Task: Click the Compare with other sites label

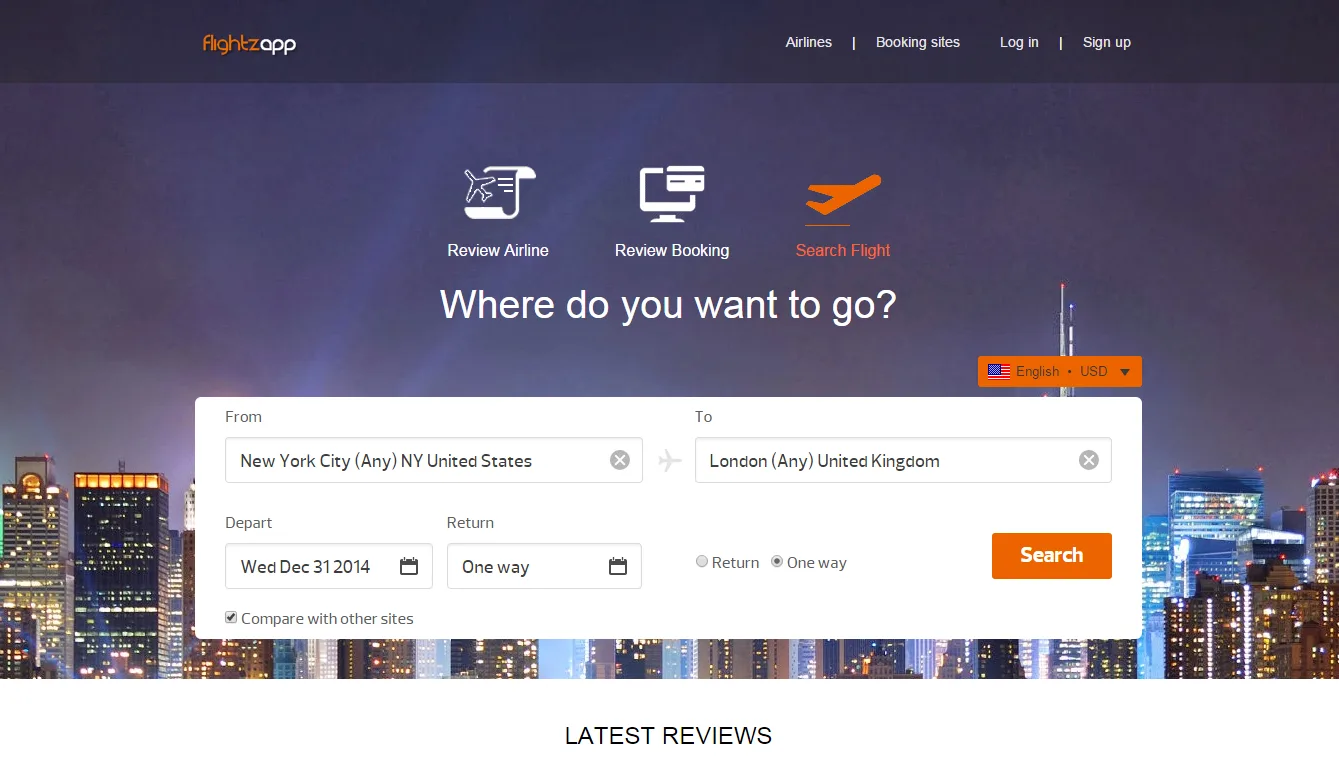Action: pyautogui.click(x=327, y=619)
